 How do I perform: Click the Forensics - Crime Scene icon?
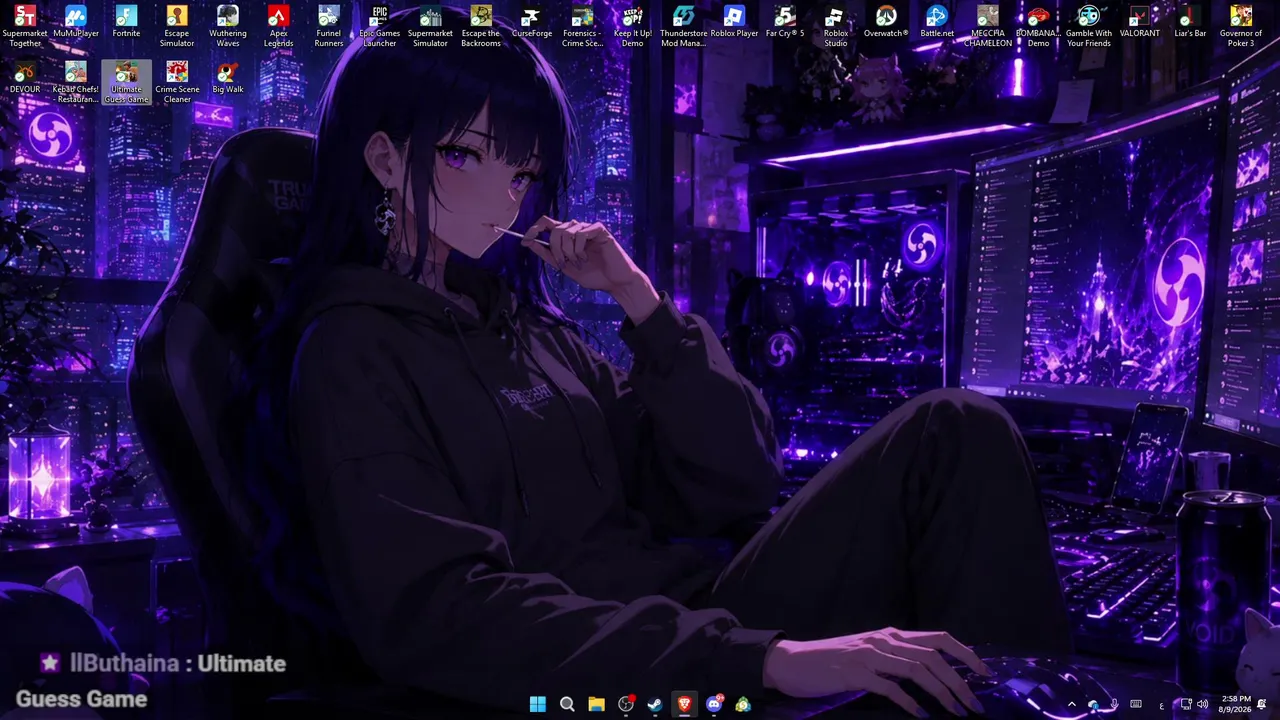click(582, 27)
